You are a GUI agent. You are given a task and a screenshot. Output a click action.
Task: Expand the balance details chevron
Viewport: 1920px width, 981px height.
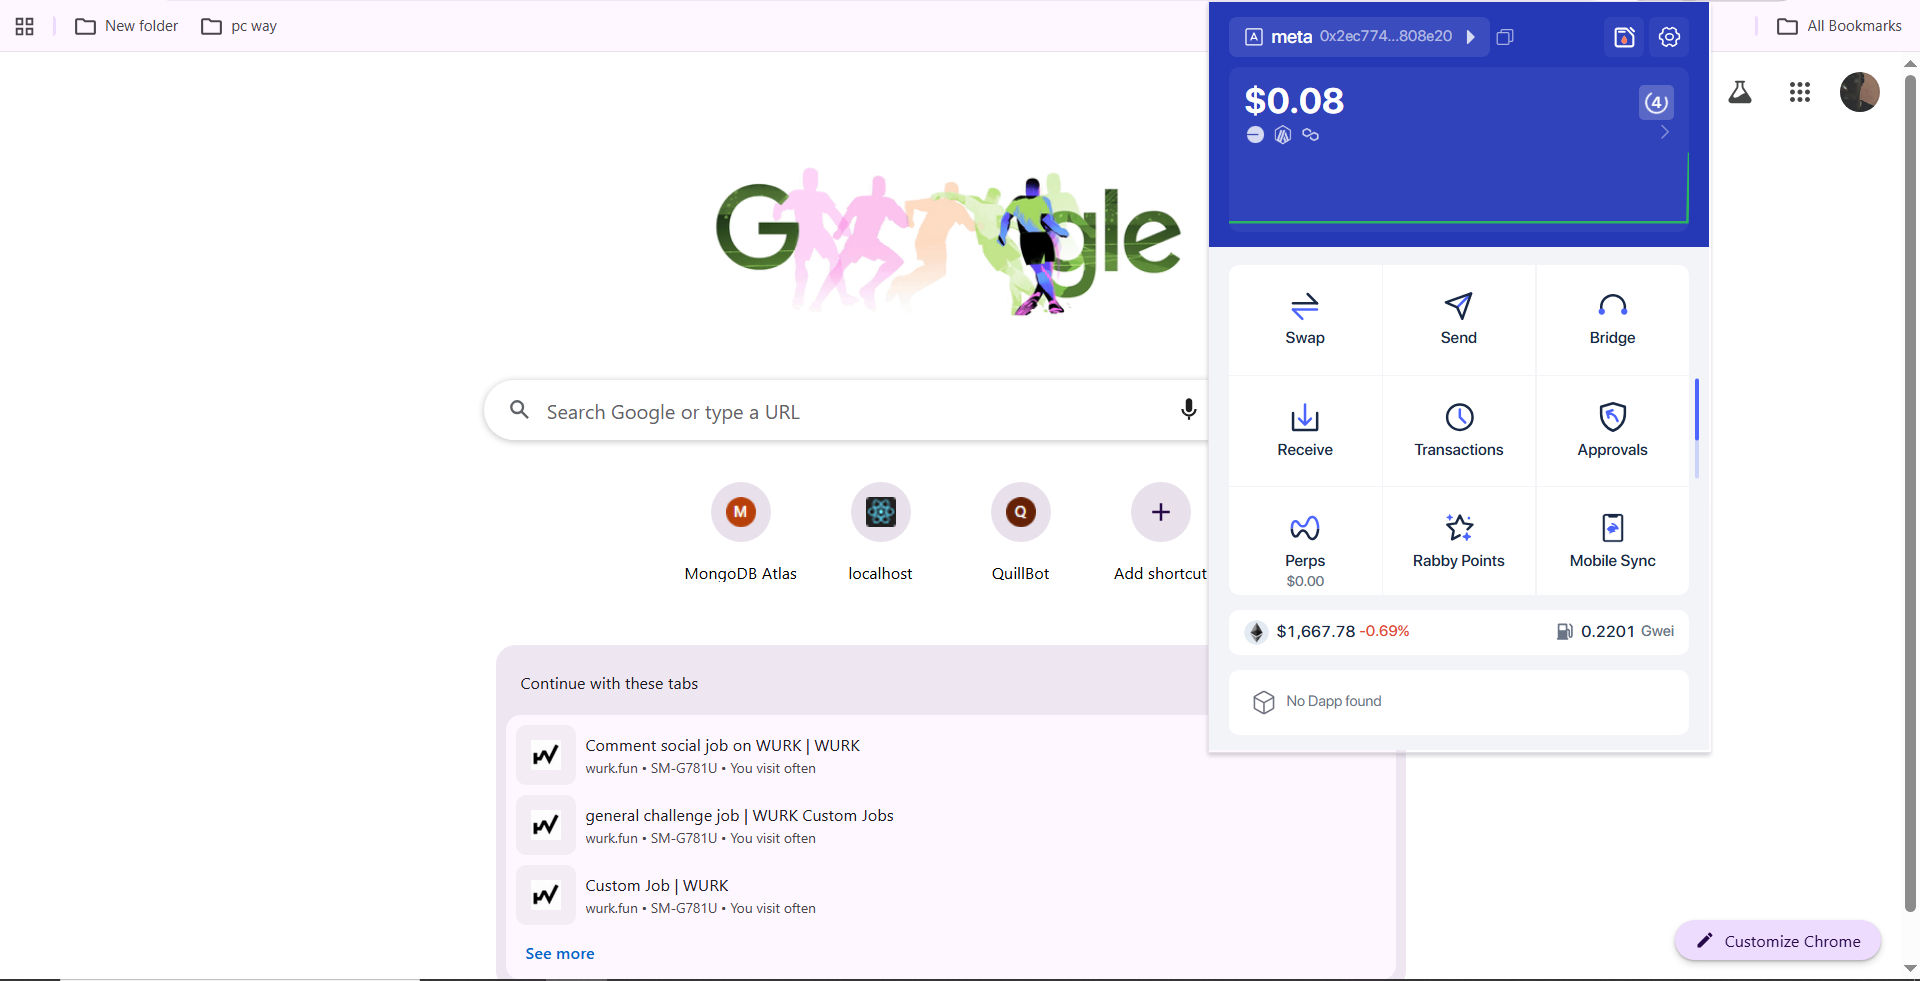coord(1665,133)
